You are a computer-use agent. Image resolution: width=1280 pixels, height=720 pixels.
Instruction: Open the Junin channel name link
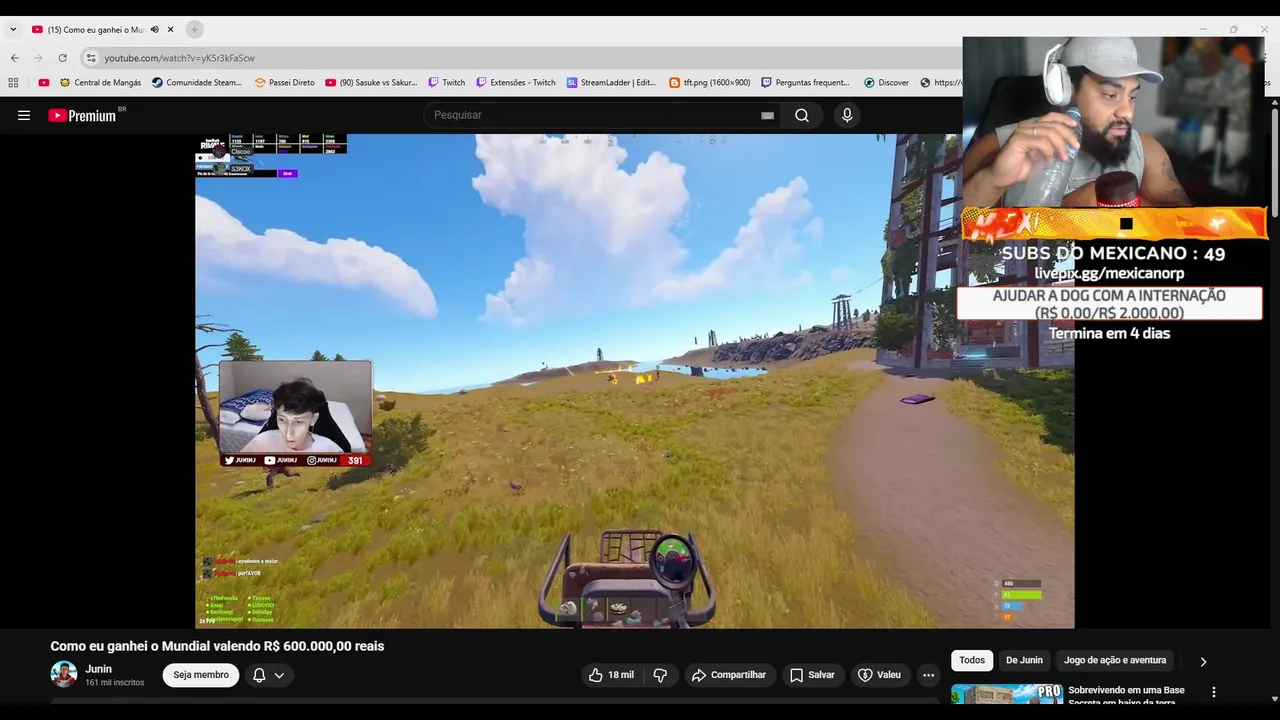(98, 669)
